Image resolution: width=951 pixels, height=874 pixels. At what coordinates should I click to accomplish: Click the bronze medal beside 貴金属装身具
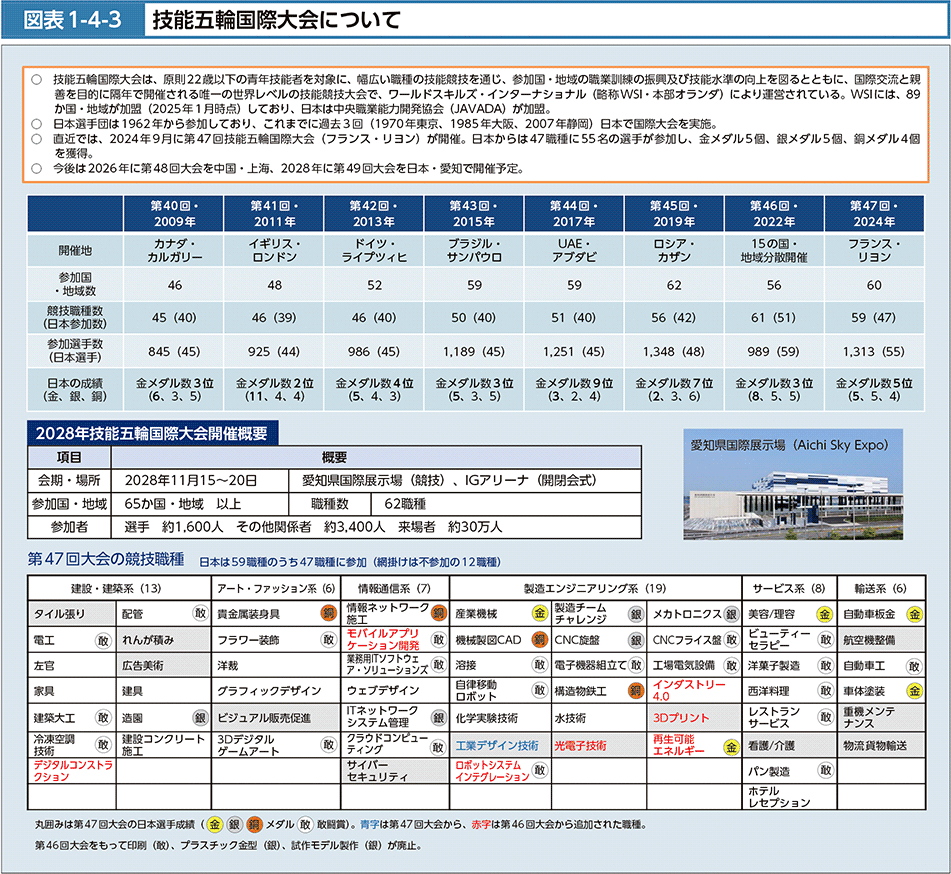327,614
